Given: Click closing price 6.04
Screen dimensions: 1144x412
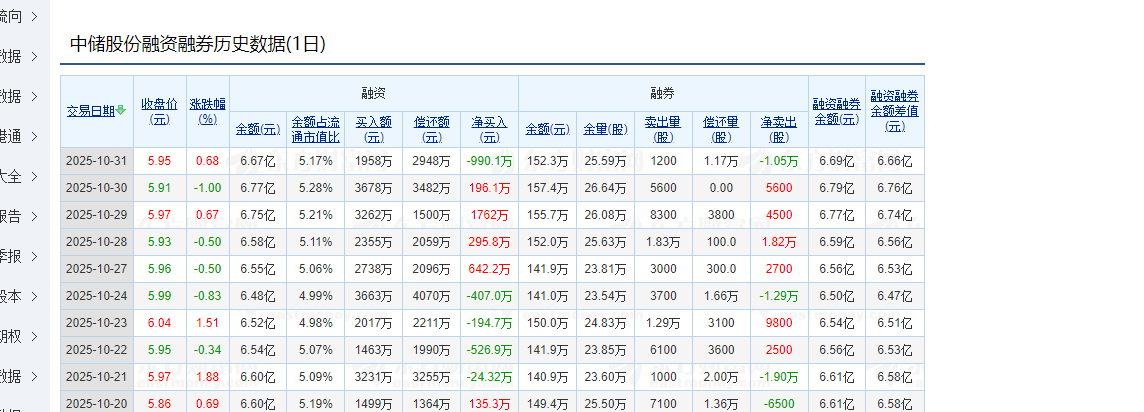Looking at the screenshot, I should 160,323.
